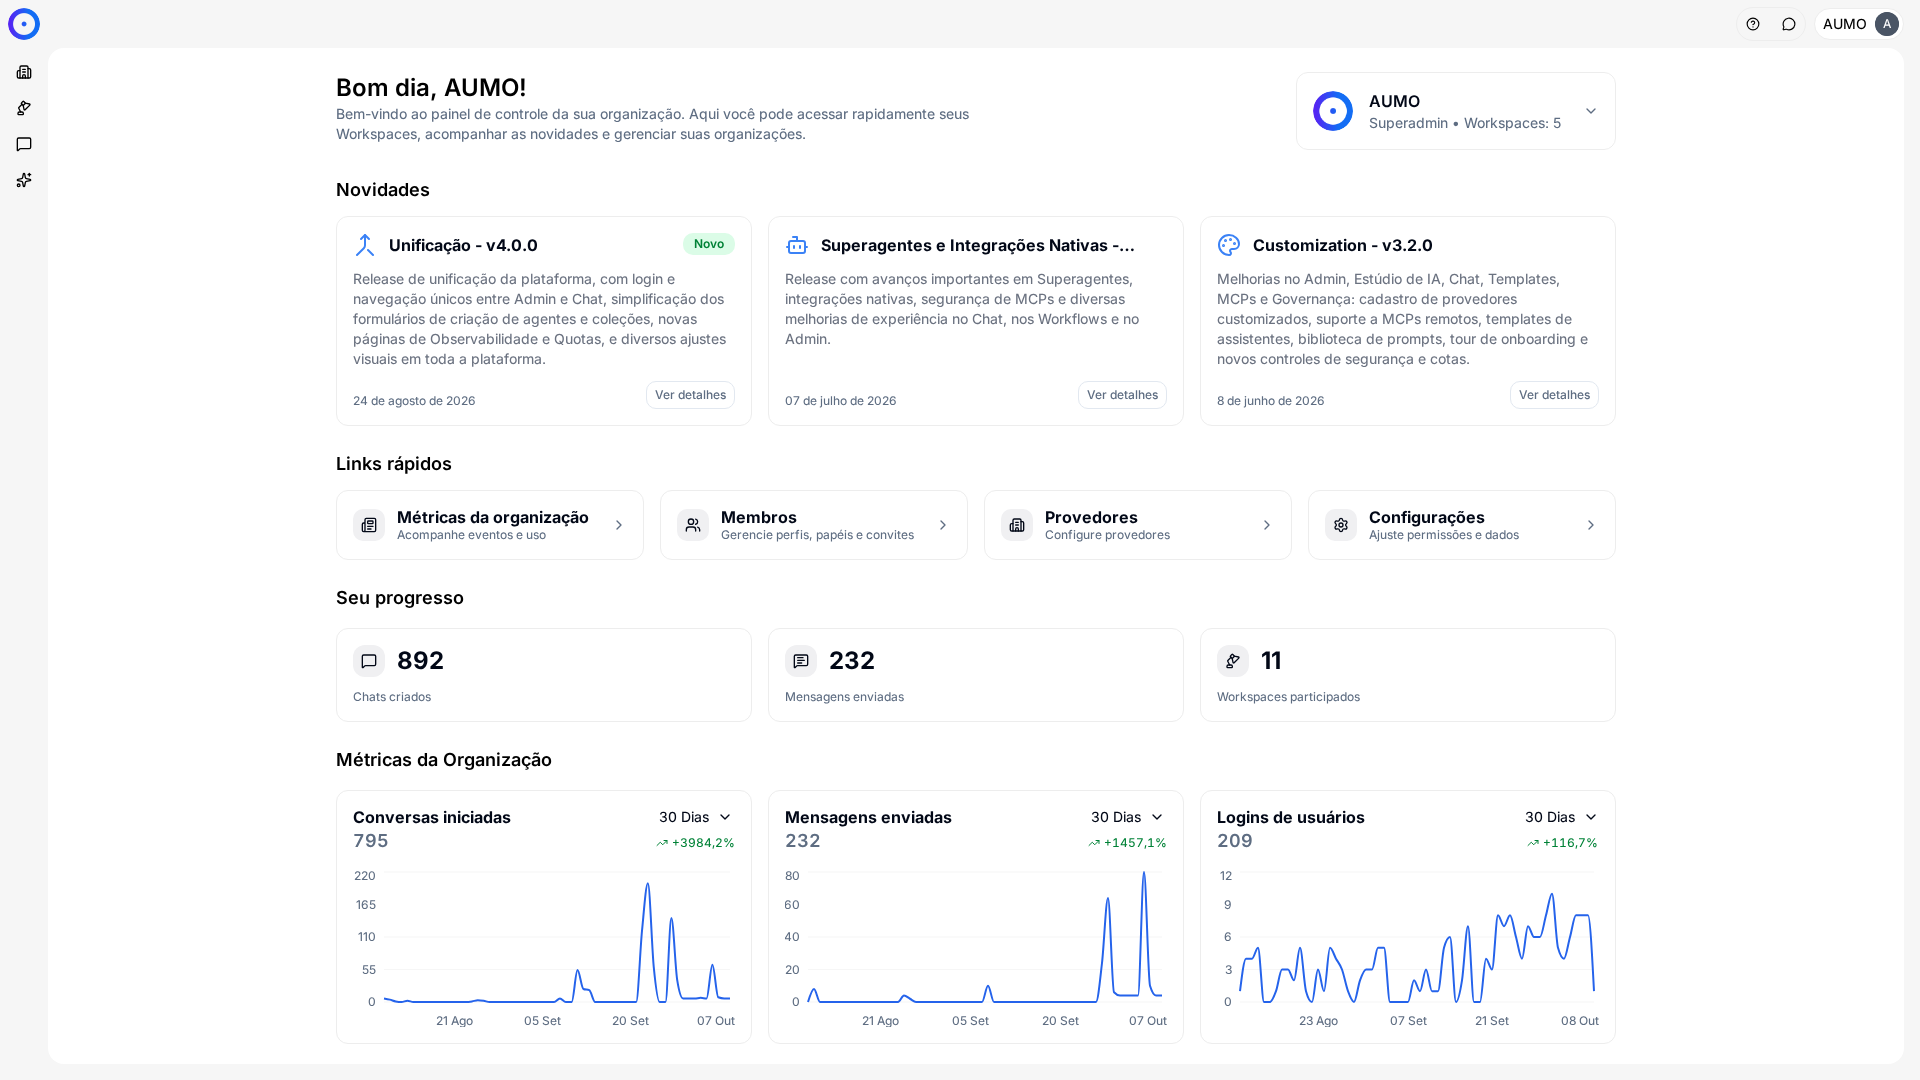
Task: Click the +3984,2% growth indicator
Action: pos(695,843)
